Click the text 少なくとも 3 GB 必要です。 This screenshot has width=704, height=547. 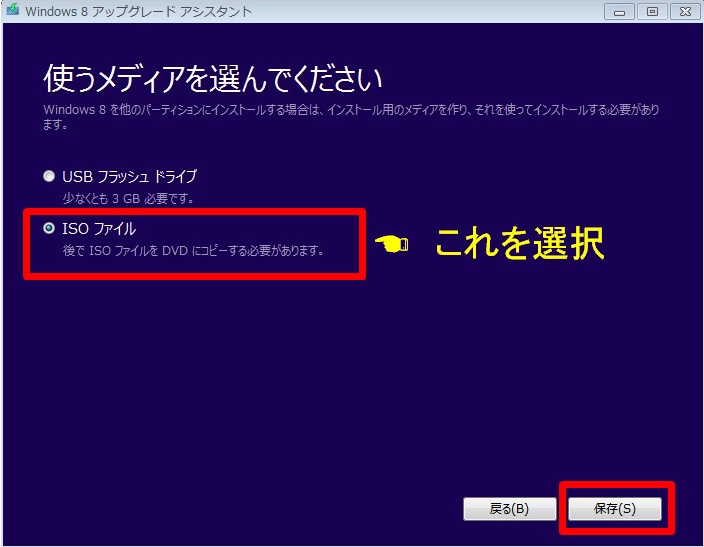coord(128,198)
